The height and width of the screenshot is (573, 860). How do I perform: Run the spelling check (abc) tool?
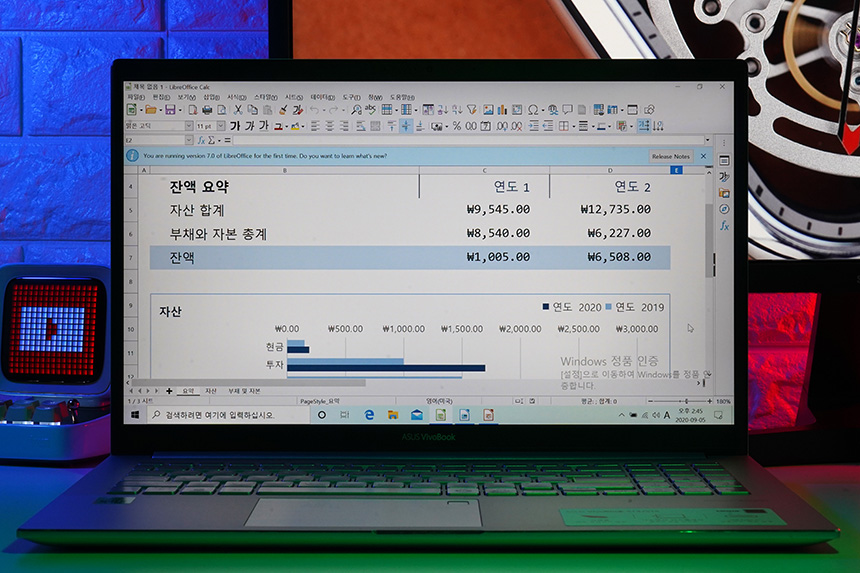[x=371, y=110]
